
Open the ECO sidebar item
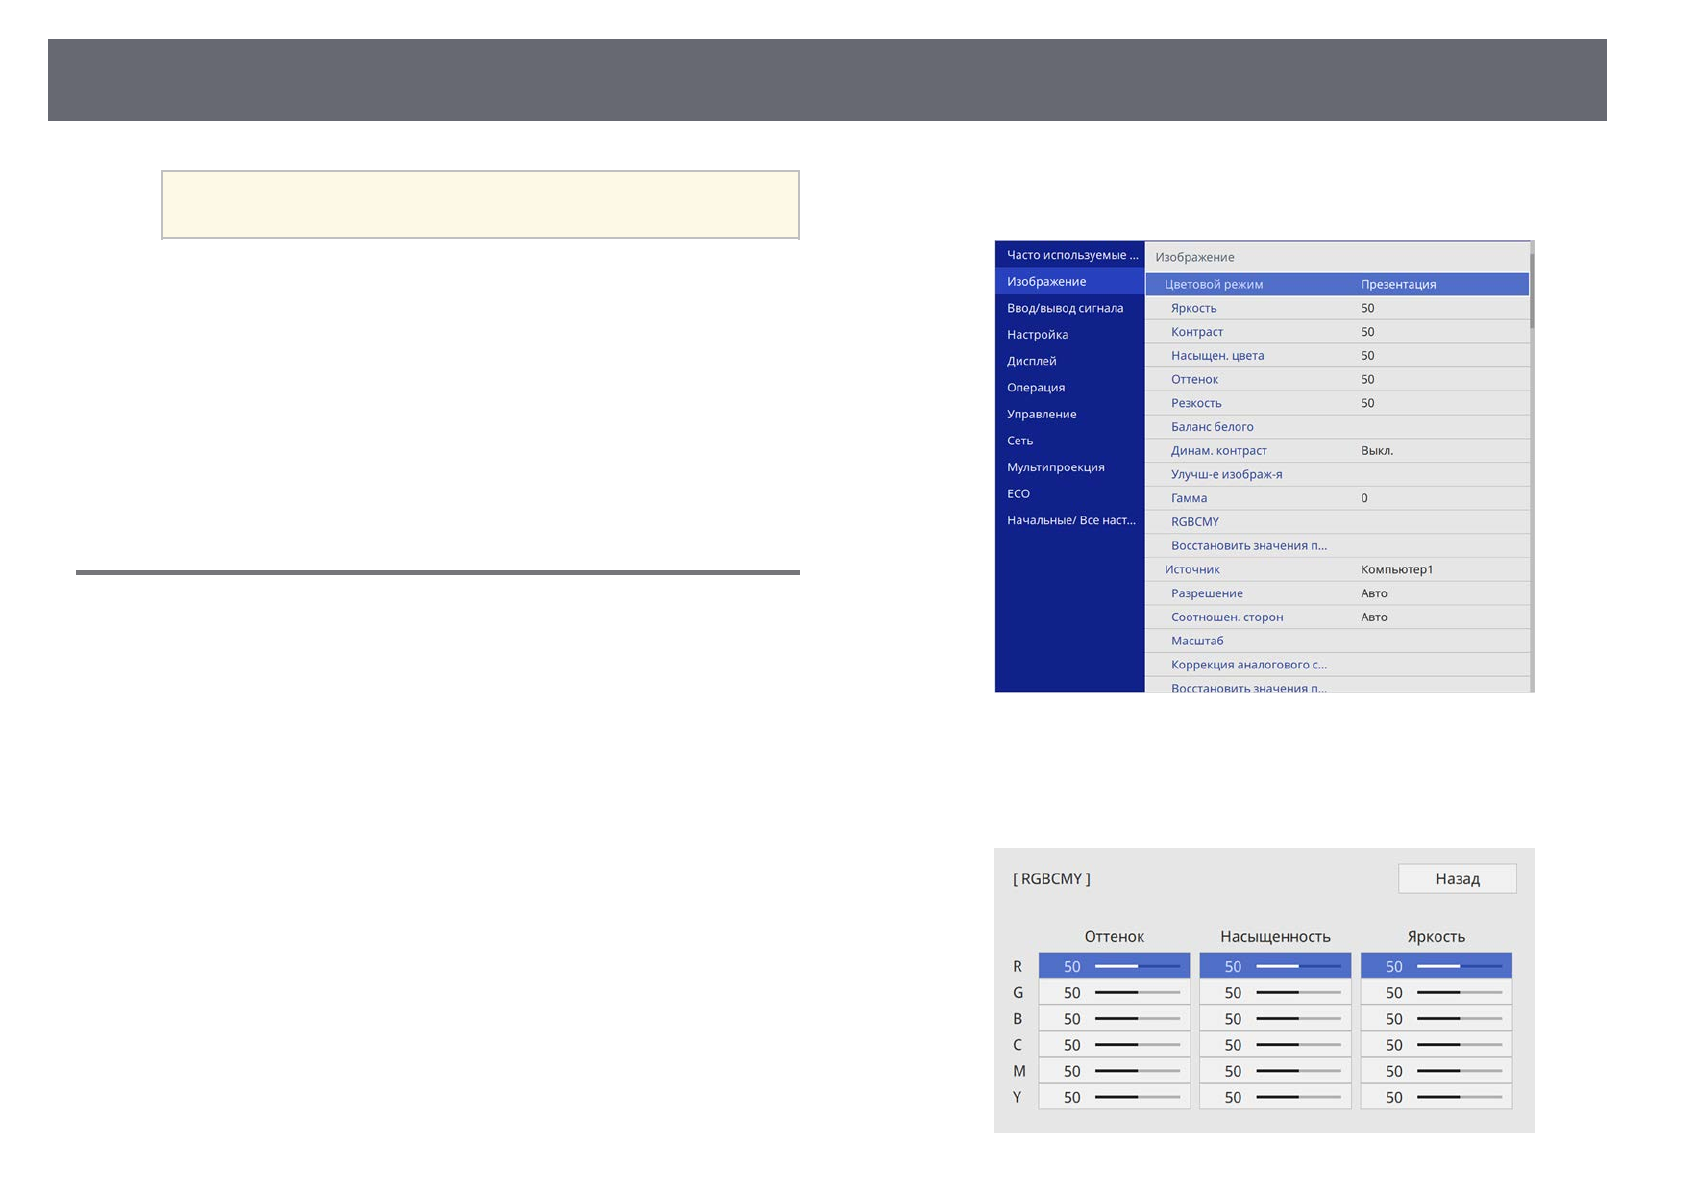(x=1018, y=494)
